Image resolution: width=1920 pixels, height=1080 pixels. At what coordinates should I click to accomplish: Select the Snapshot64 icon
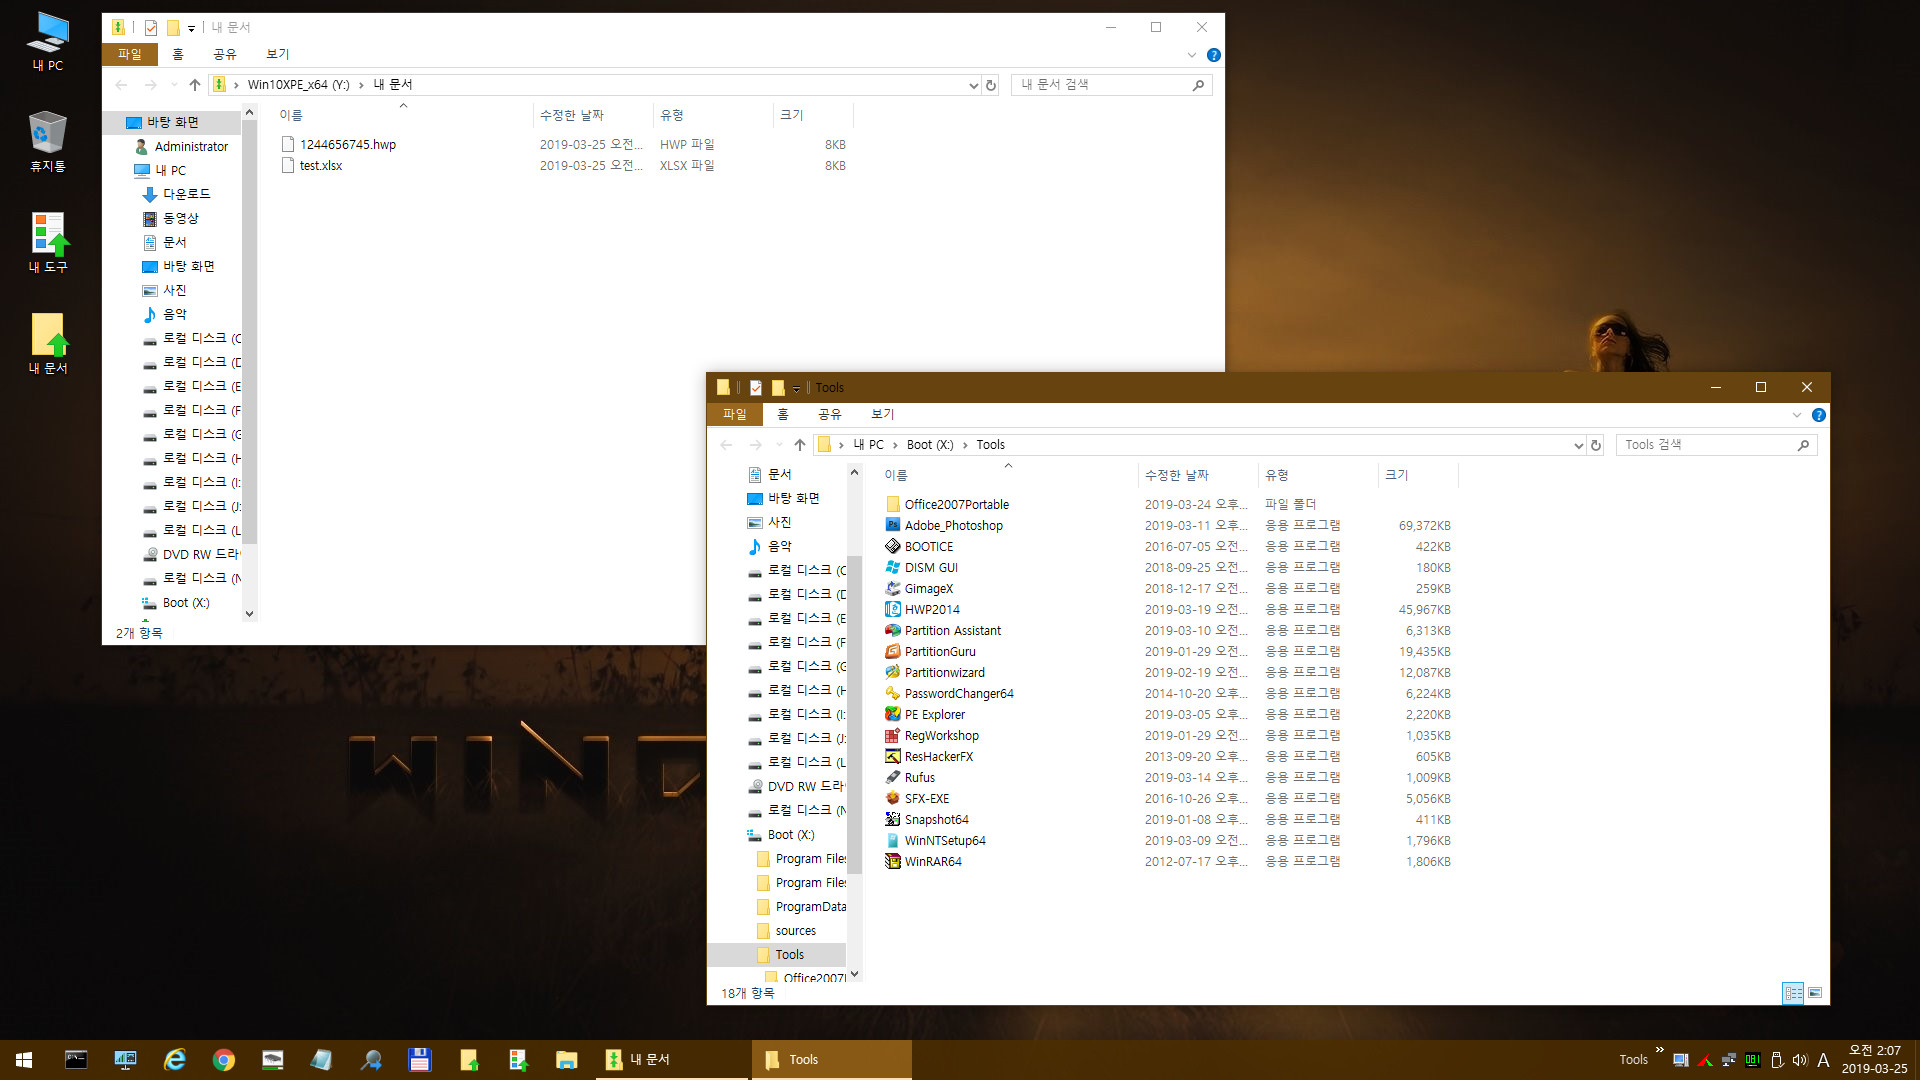tap(893, 819)
